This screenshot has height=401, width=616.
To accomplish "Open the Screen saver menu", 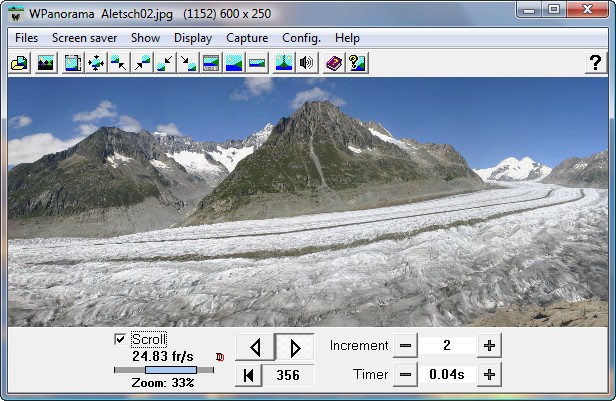I will click(84, 38).
